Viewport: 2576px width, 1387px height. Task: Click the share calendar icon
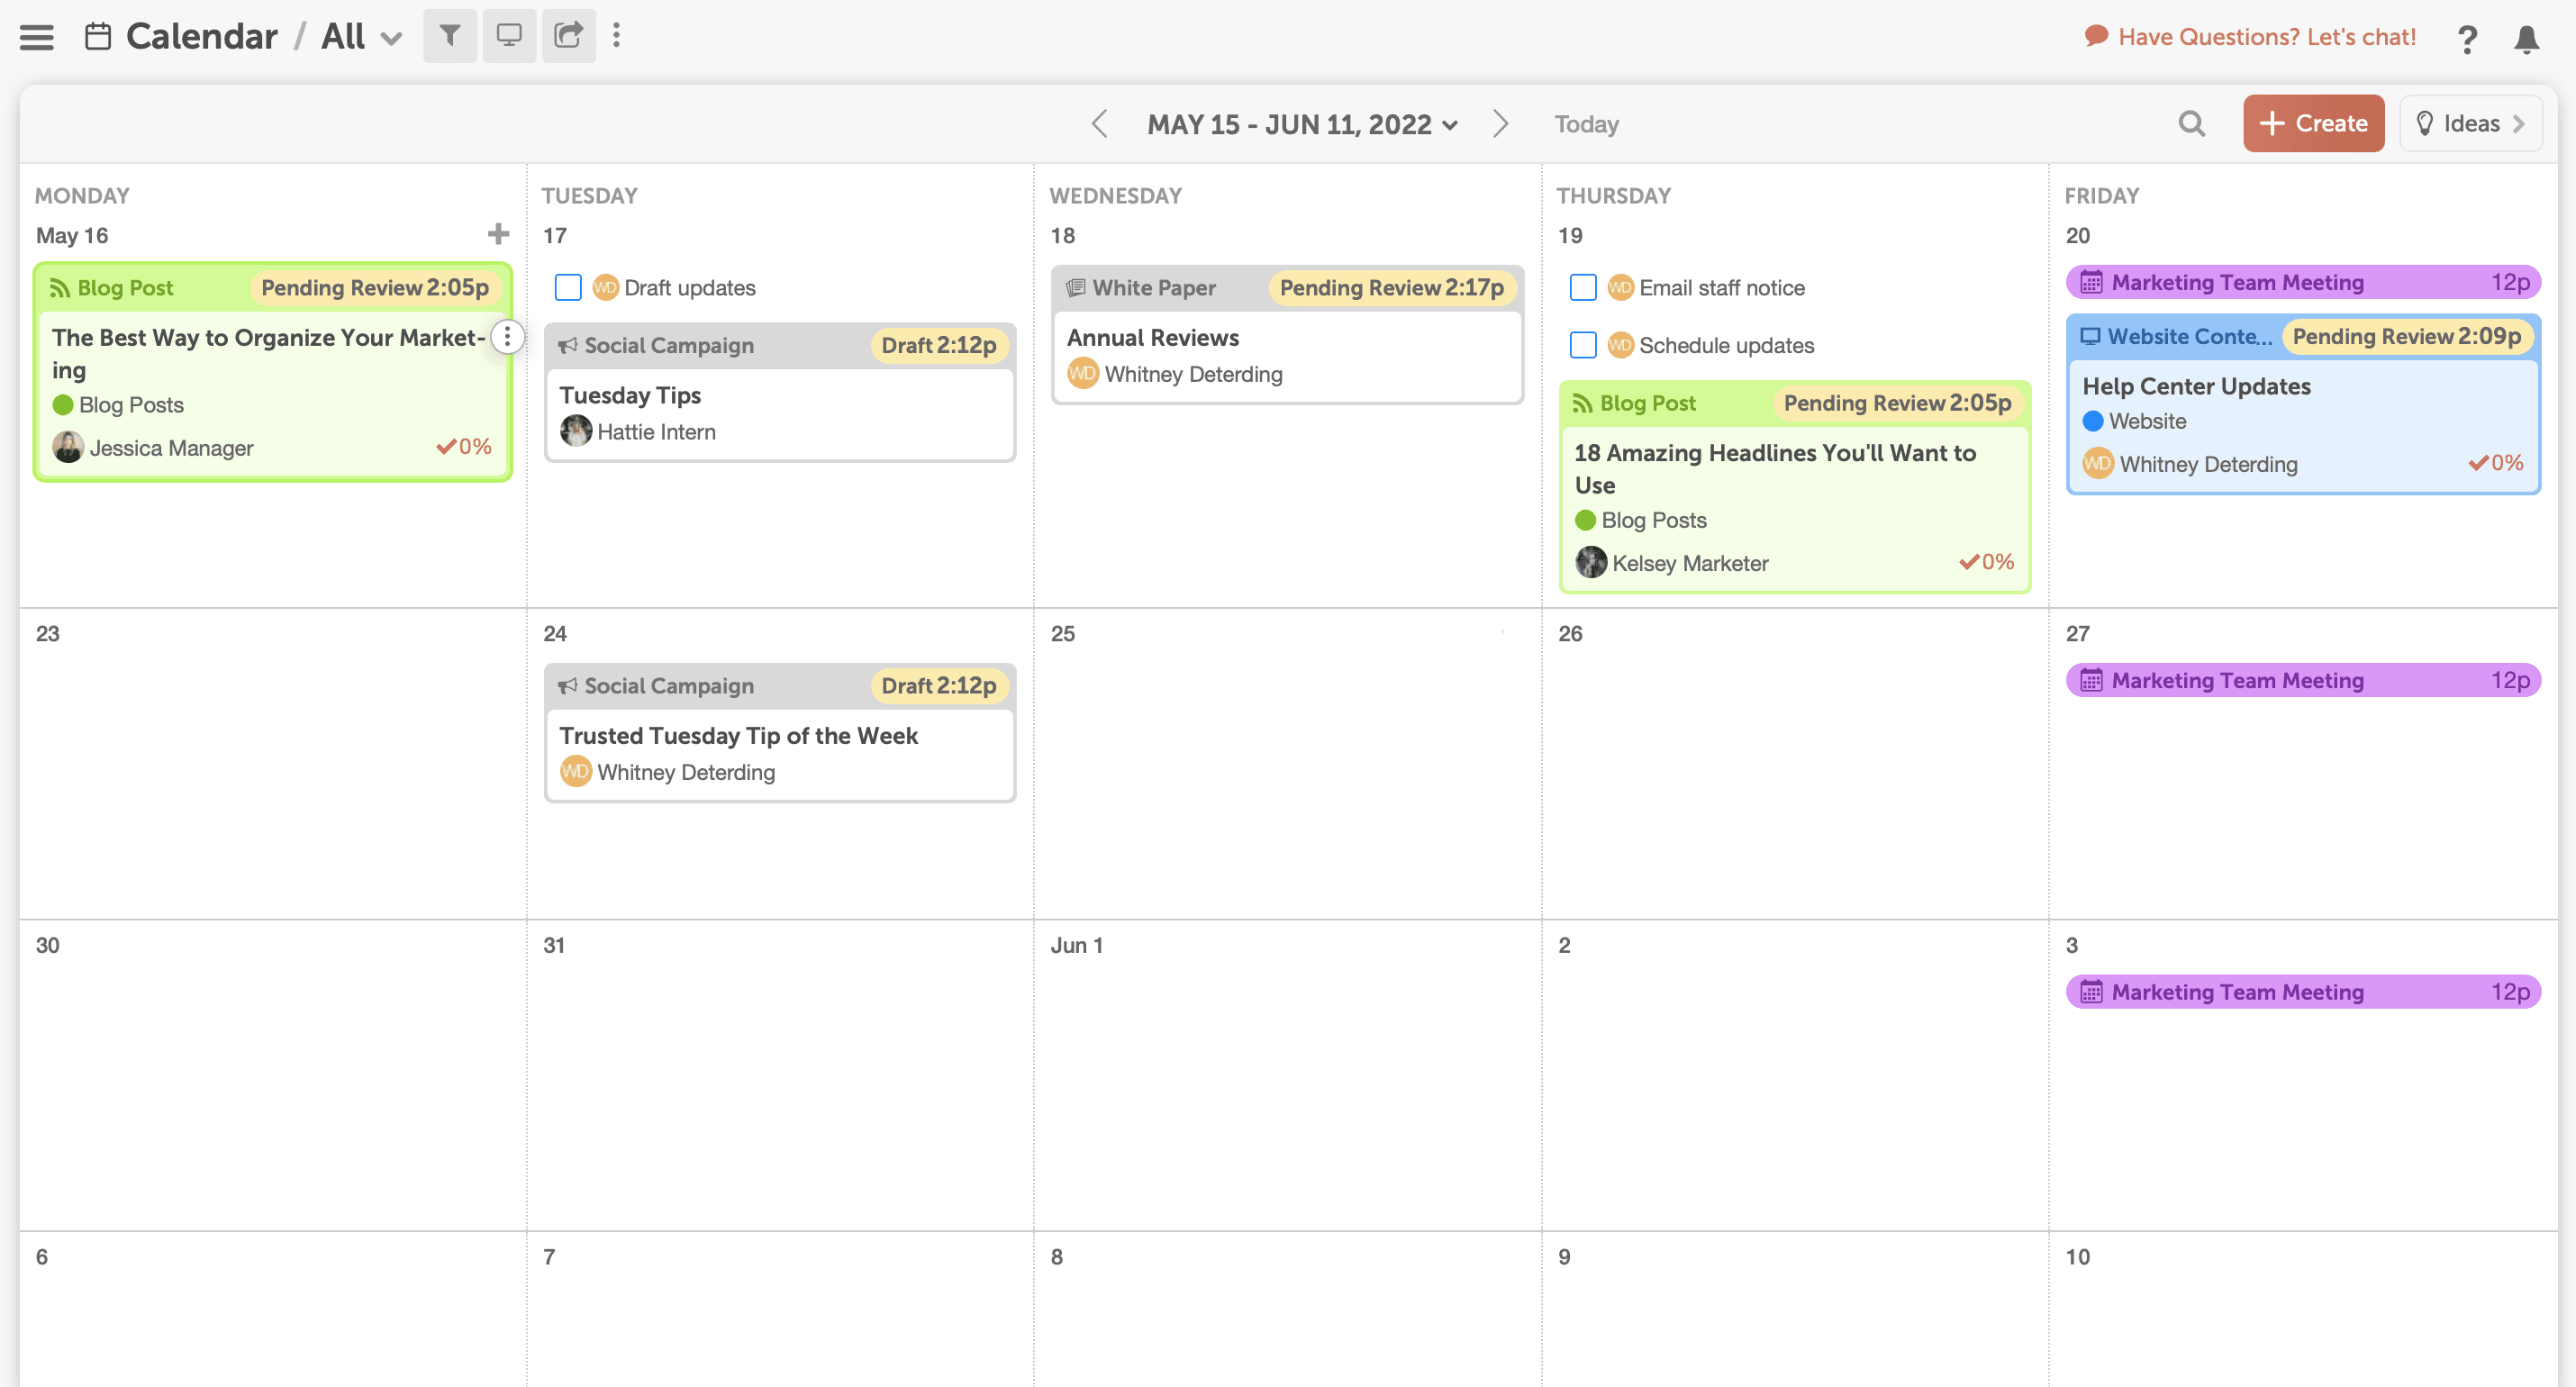(568, 35)
